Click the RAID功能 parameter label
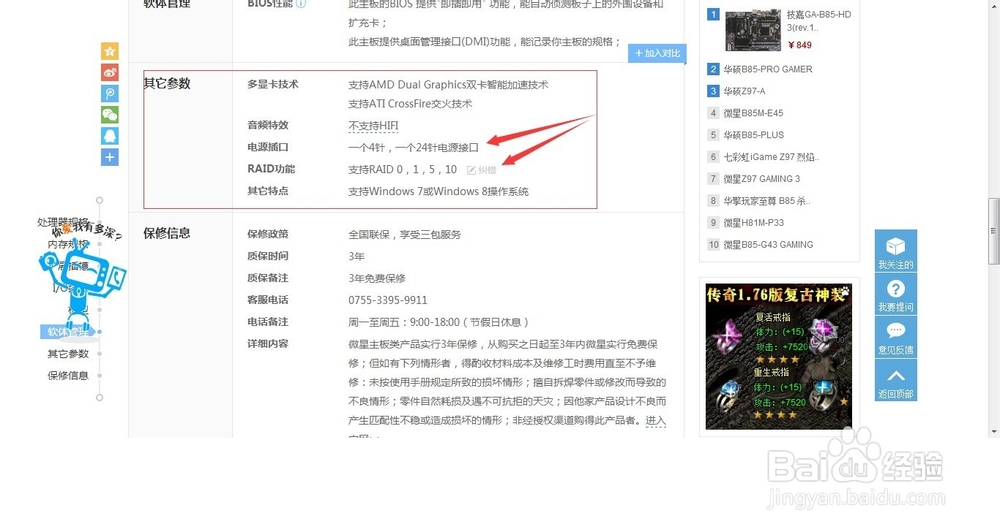 pyautogui.click(x=271, y=168)
